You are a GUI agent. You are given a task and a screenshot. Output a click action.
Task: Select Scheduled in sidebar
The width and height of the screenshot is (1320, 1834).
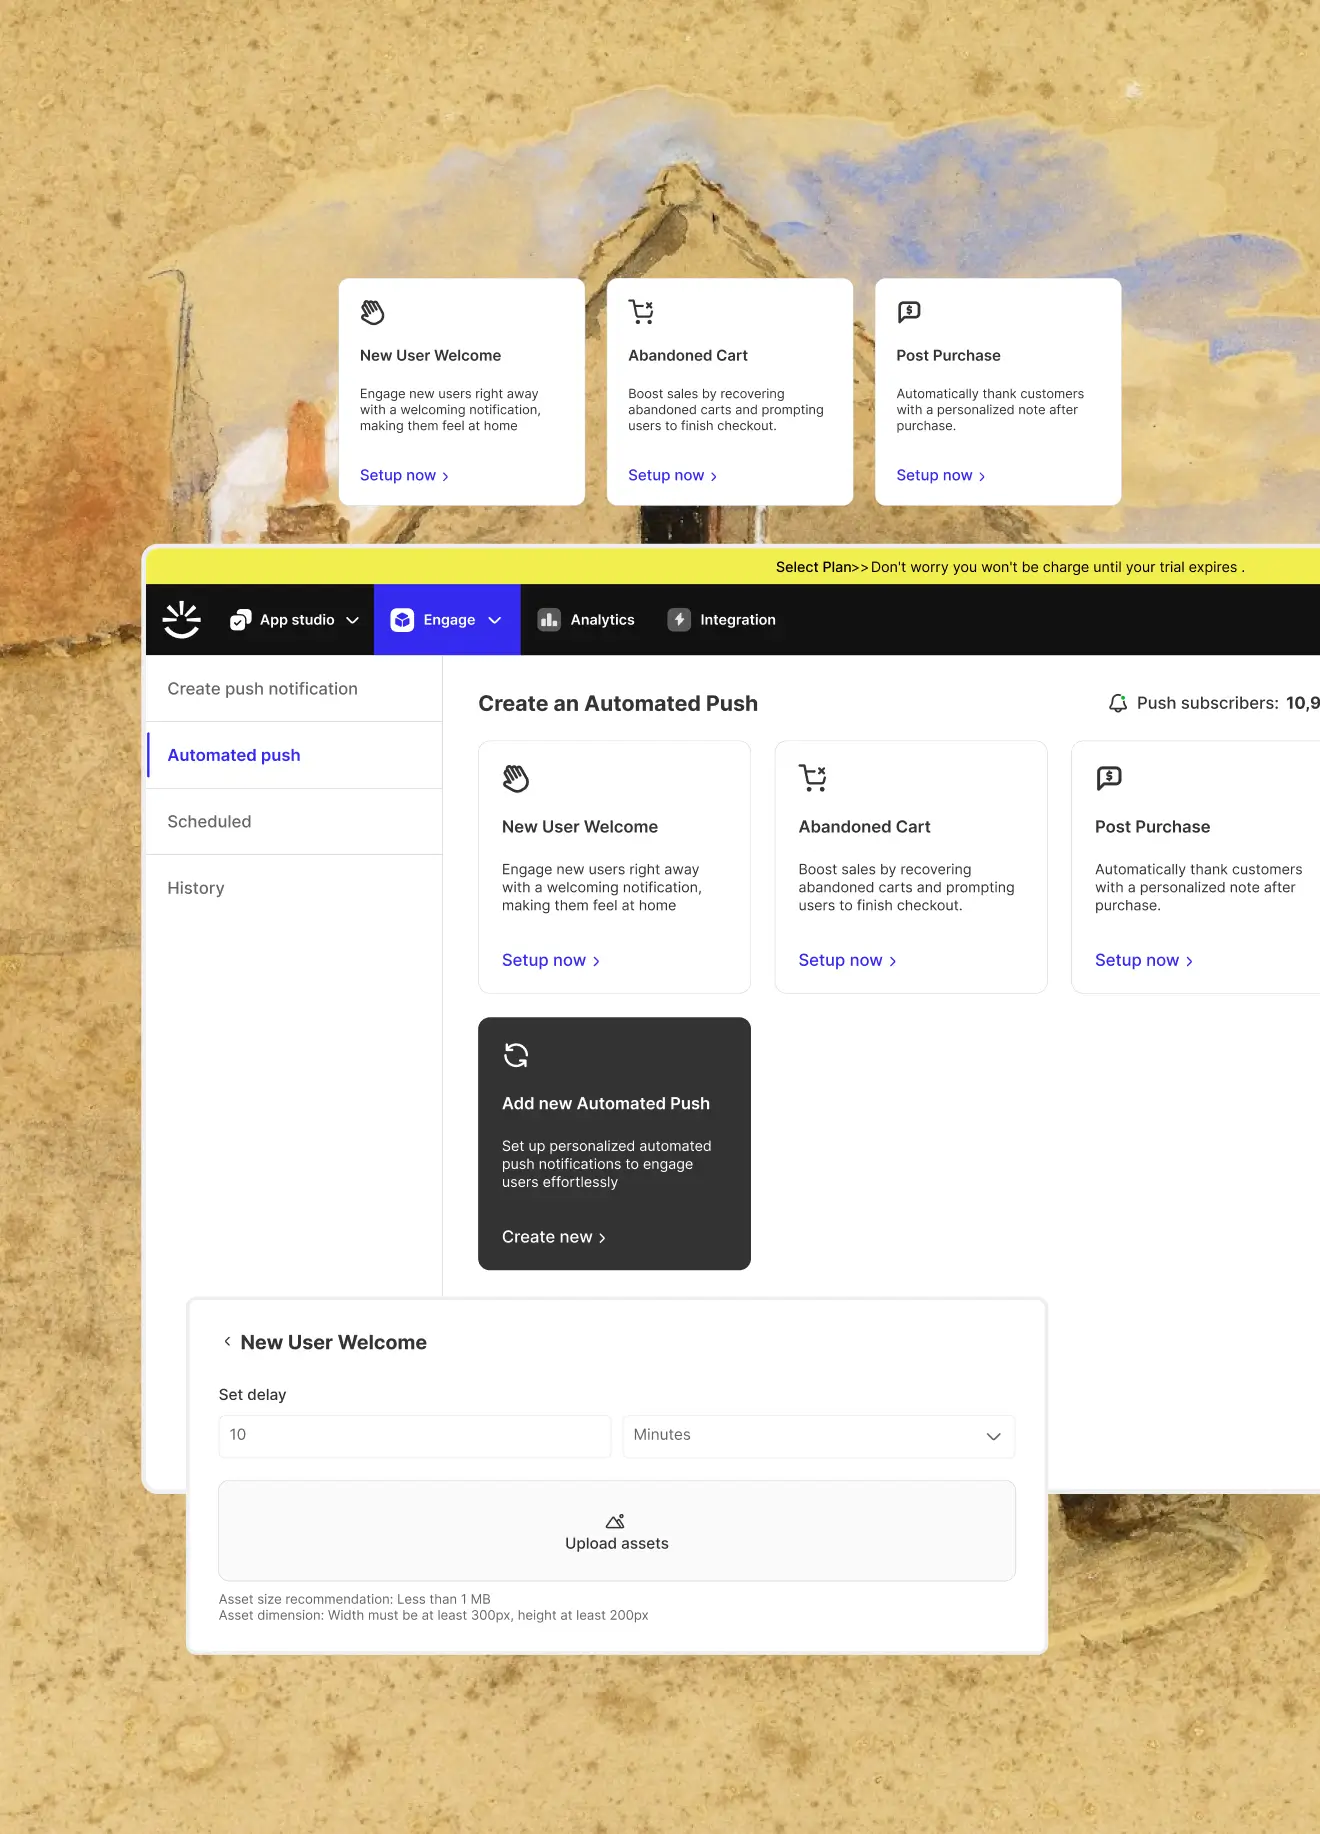[x=294, y=822]
